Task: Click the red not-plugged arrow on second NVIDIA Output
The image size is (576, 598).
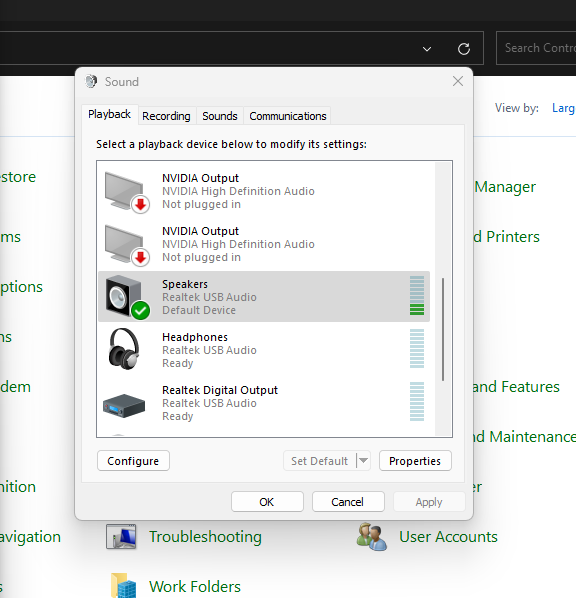Action: pyautogui.click(x=140, y=257)
